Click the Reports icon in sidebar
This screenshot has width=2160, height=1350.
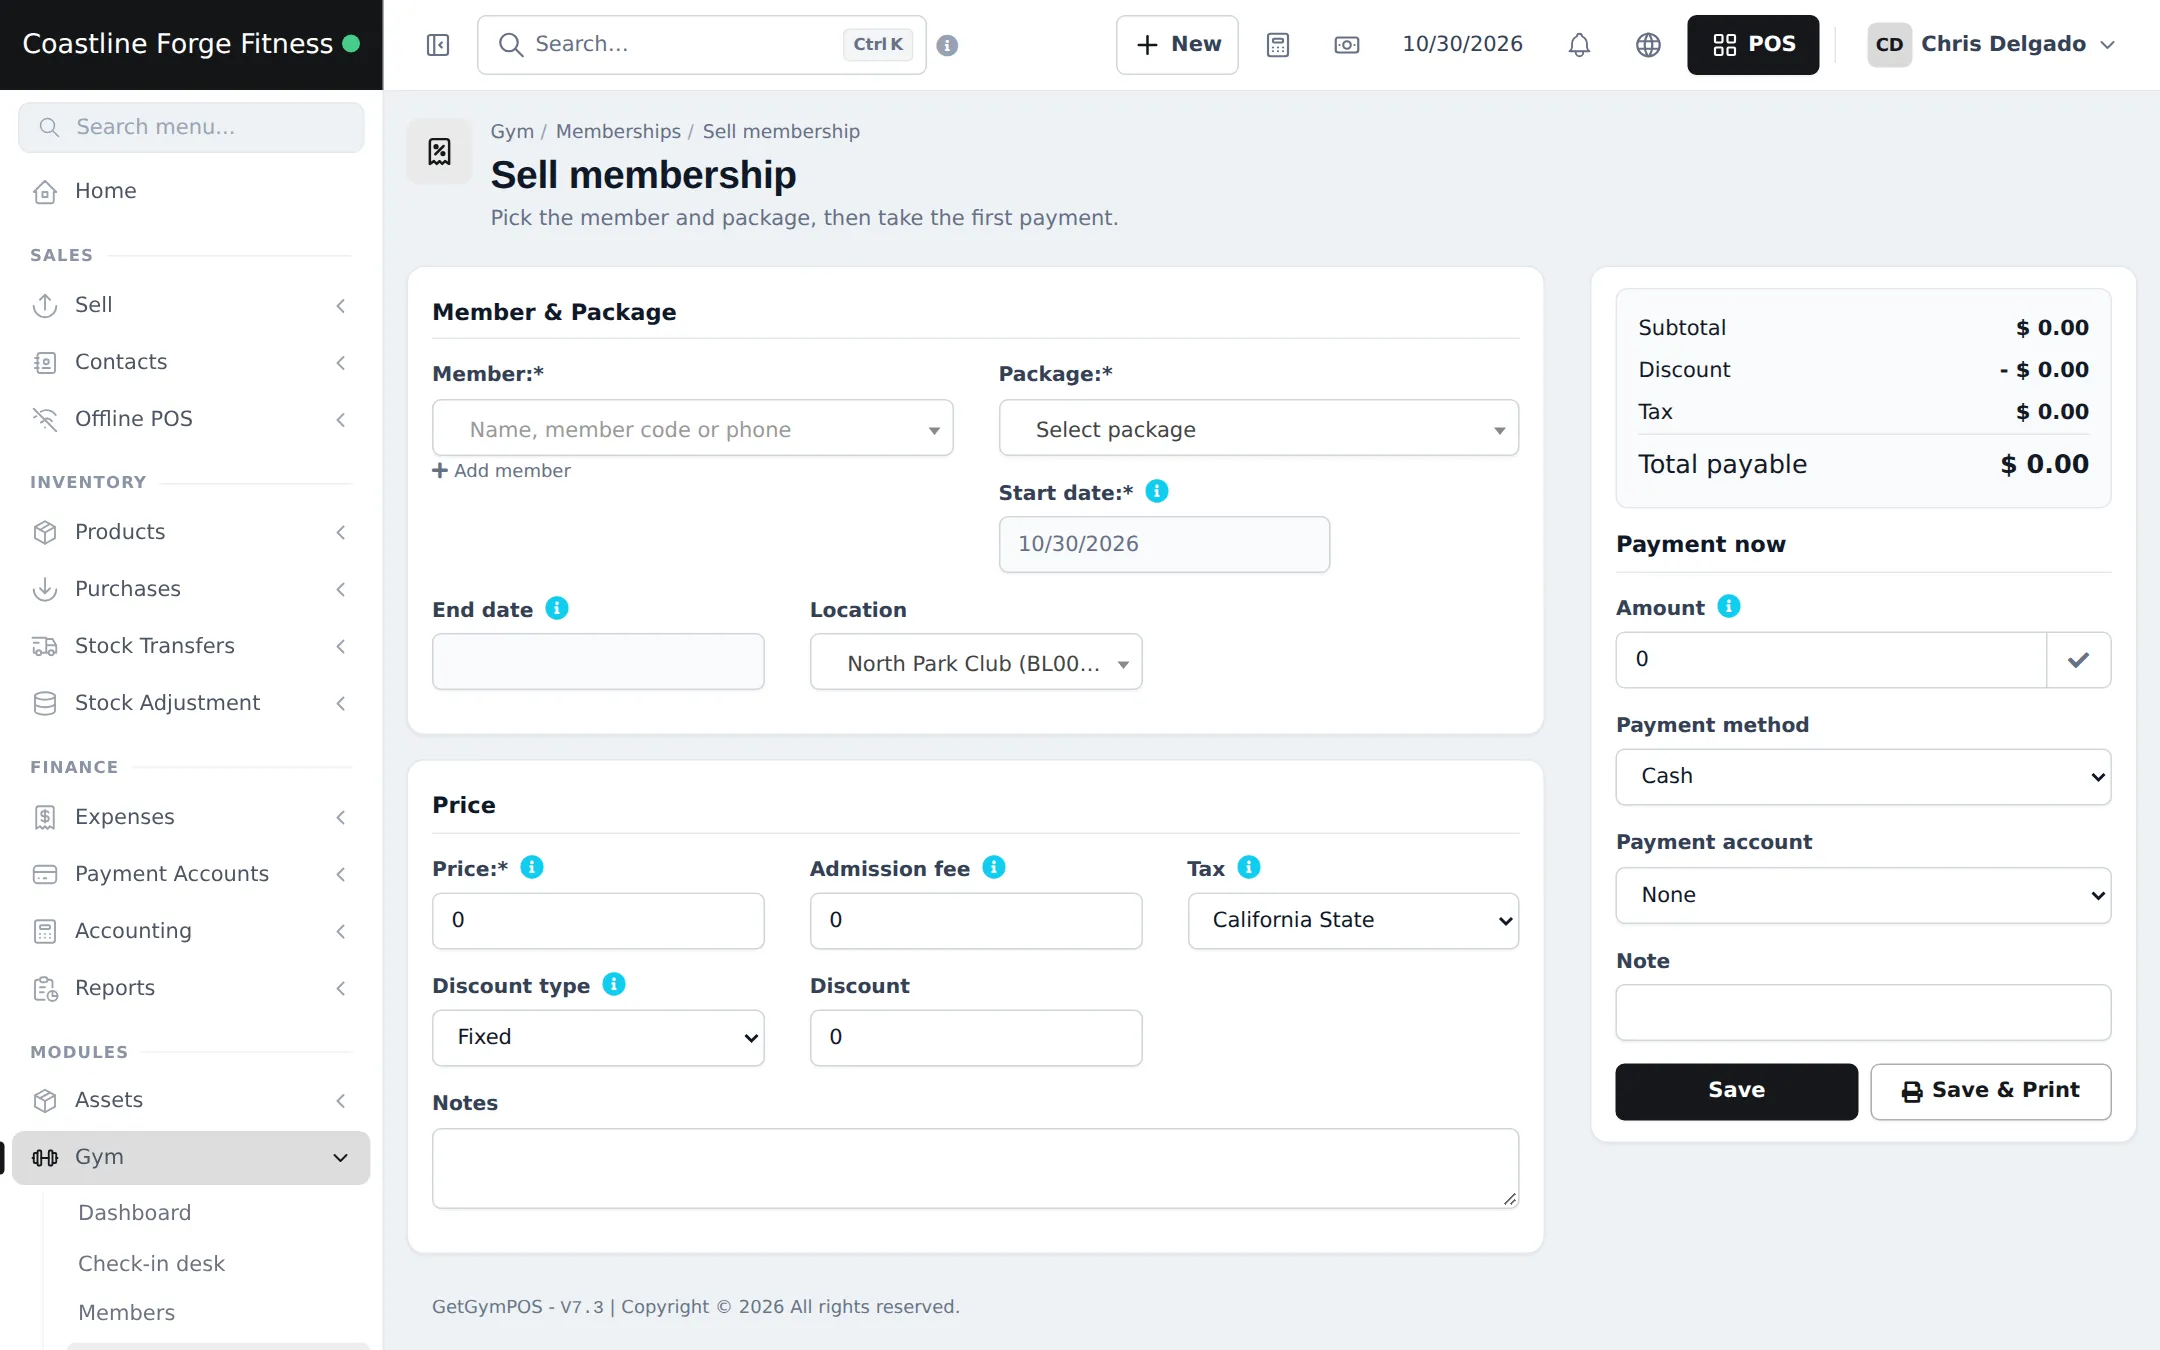[45, 988]
